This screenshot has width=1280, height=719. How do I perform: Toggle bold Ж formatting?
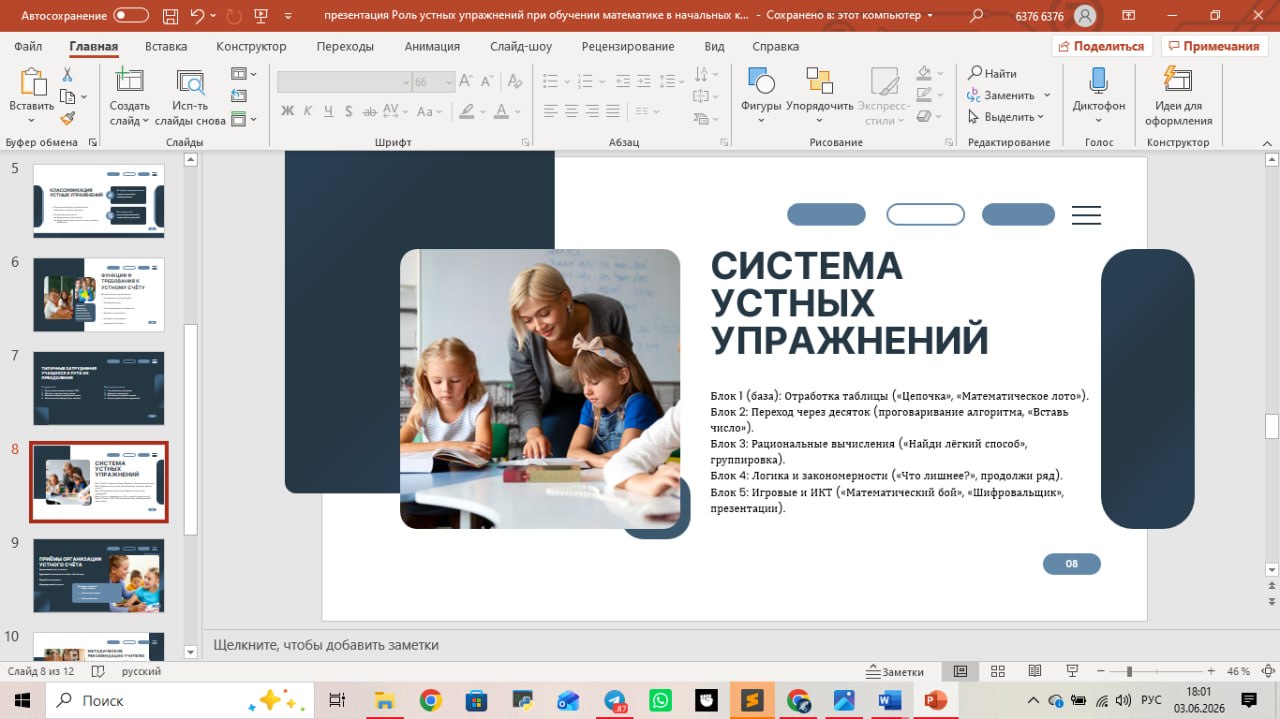point(287,111)
